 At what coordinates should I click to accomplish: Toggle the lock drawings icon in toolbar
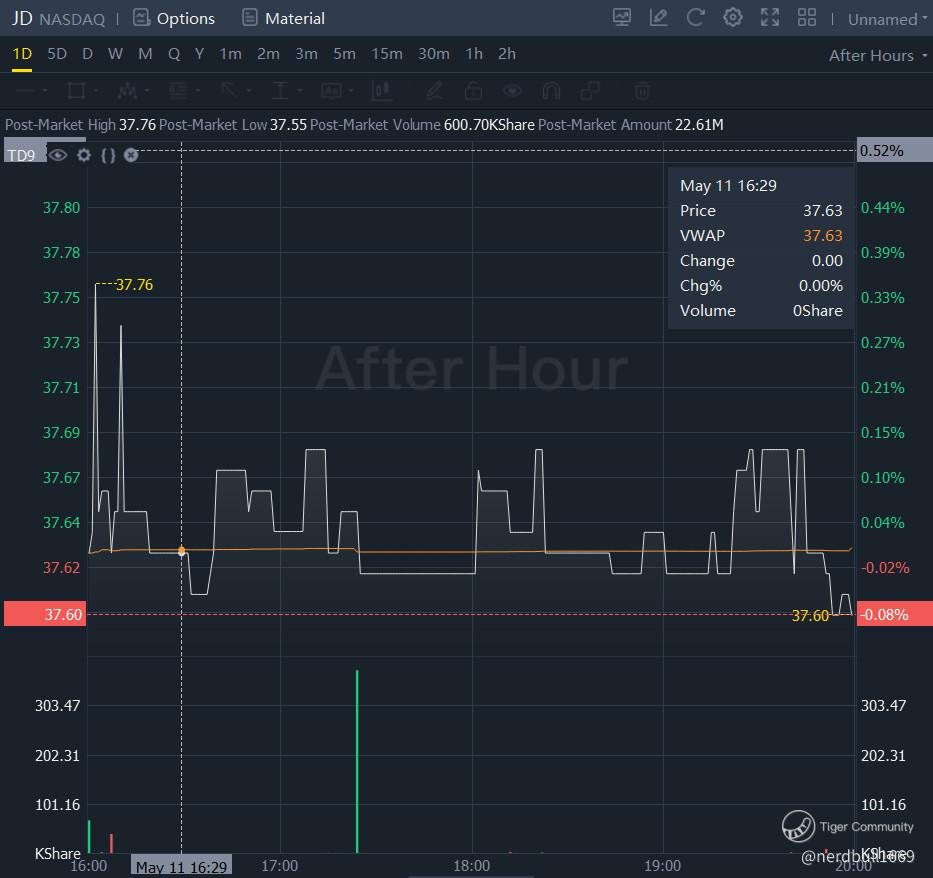pos(473,91)
